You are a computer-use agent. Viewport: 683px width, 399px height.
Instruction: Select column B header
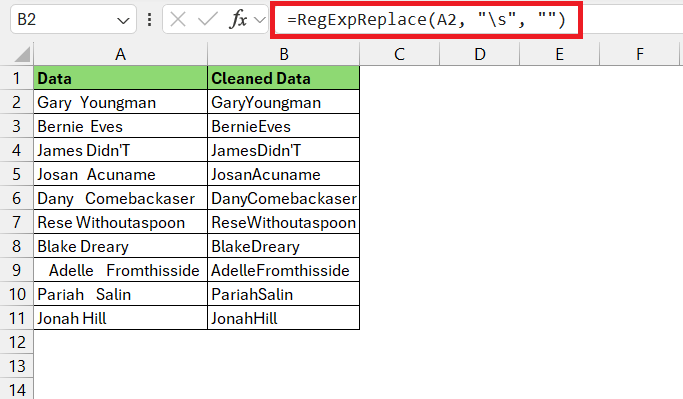click(284, 54)
